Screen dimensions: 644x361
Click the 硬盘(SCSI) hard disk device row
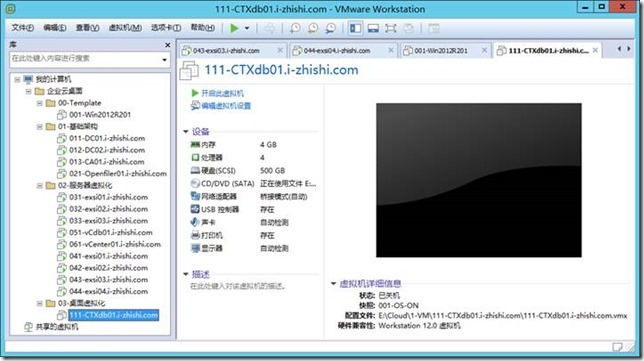click(254, 170)
